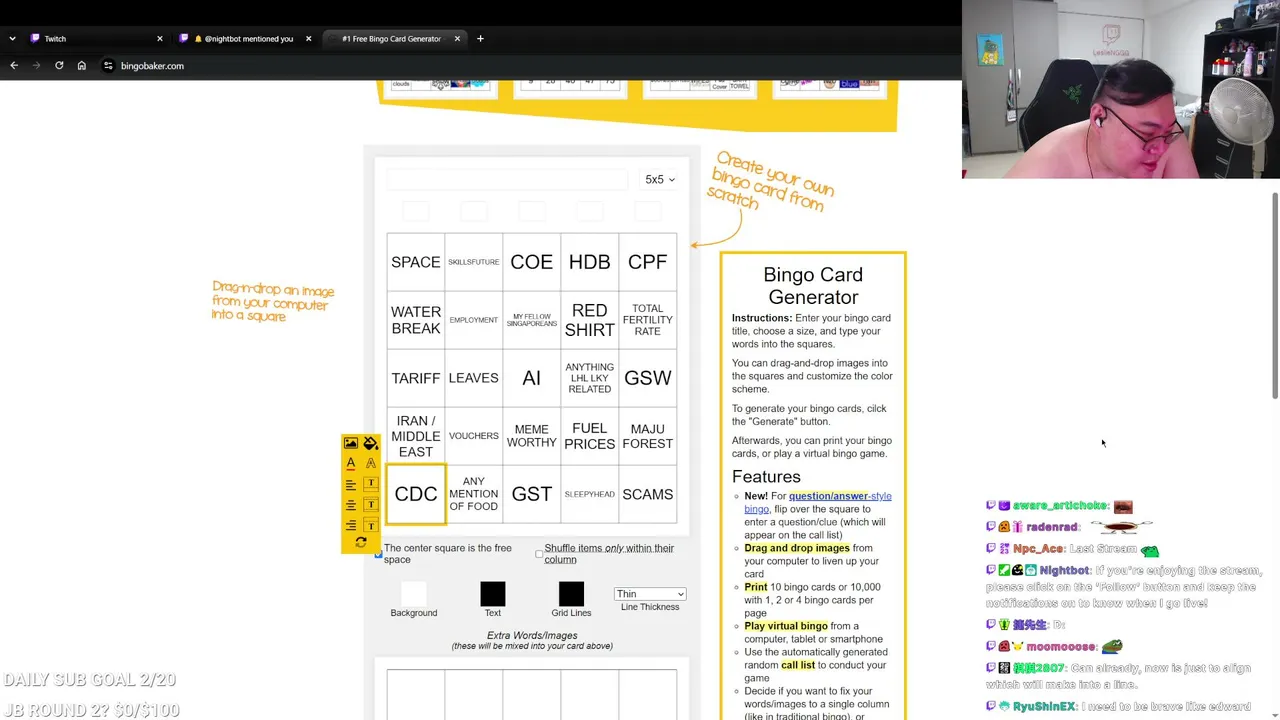
Task: Select the LEAVES square
Action: click(474, 378)
